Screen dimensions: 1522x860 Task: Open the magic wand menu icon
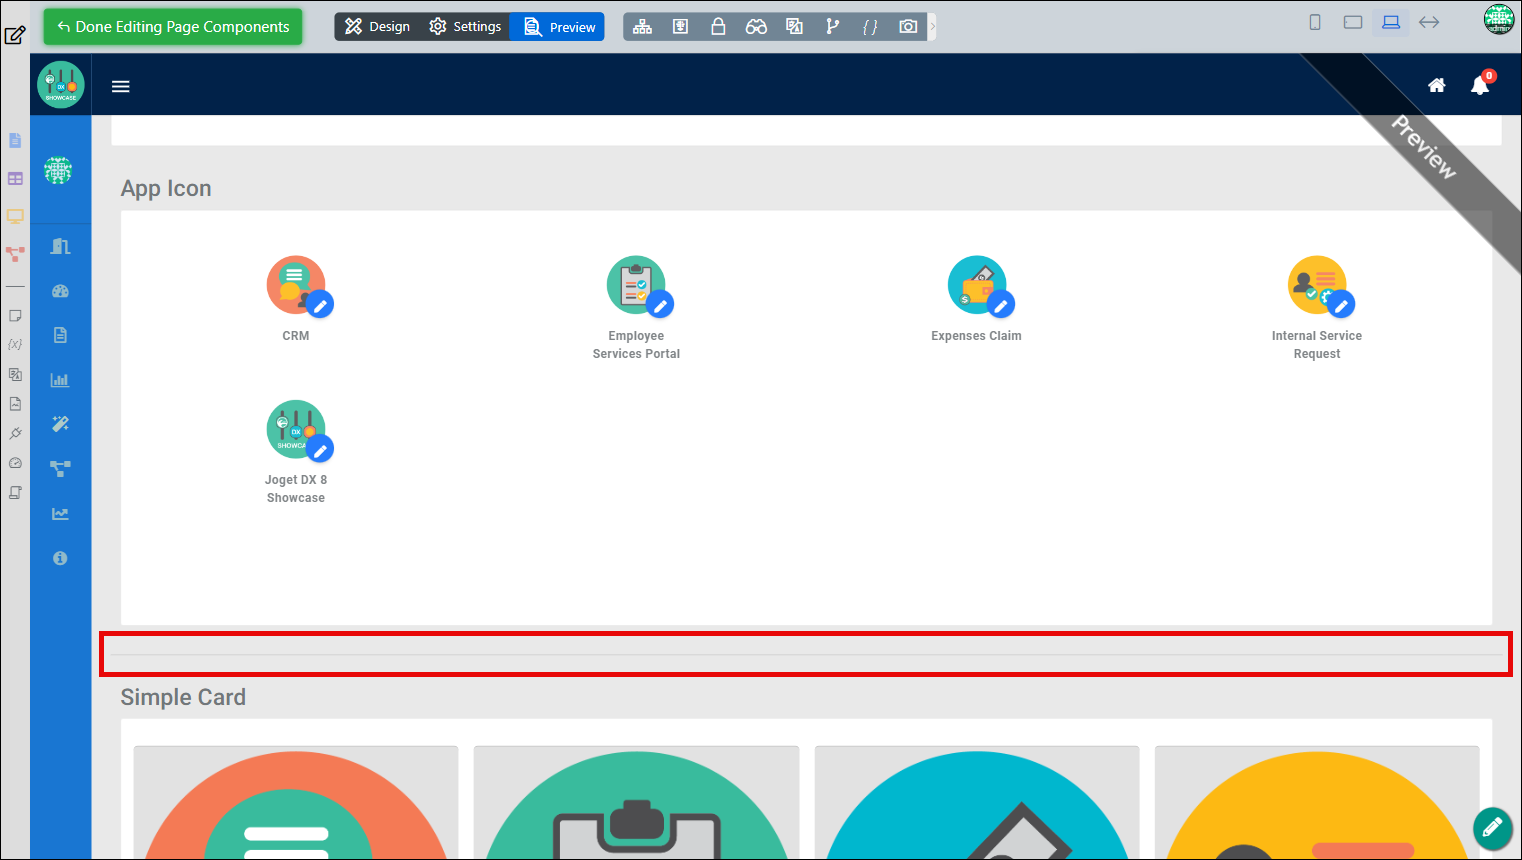(x=60, y=424)
